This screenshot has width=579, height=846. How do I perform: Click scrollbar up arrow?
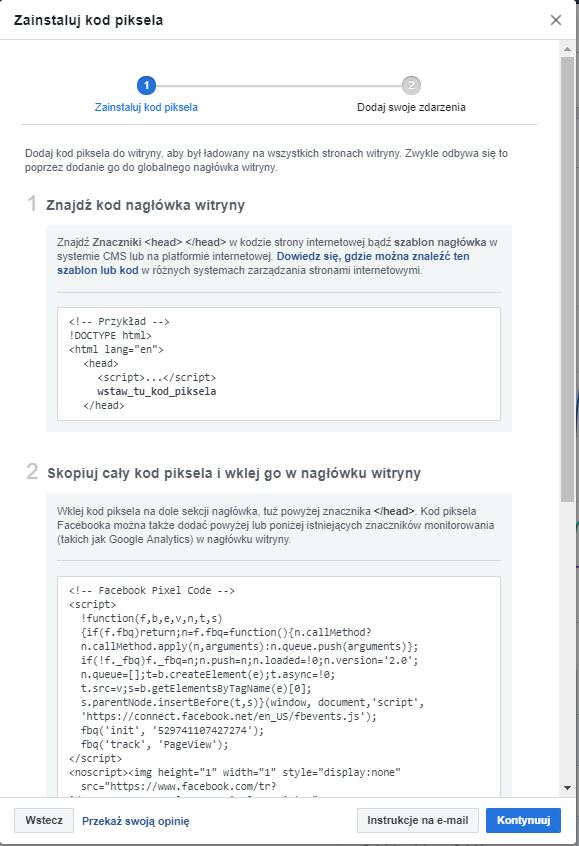567,49
